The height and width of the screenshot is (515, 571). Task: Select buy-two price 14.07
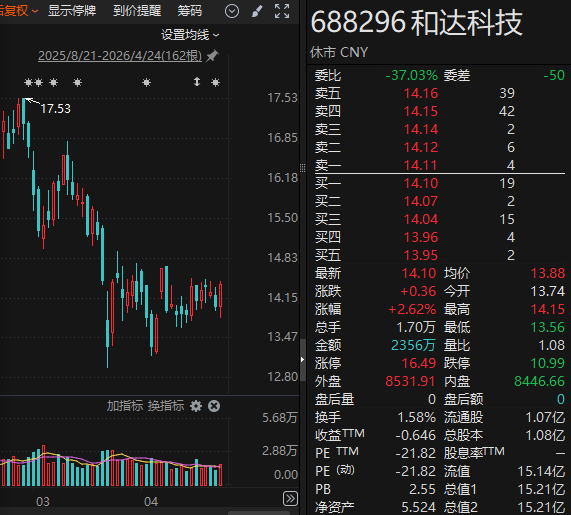(421, 201)
